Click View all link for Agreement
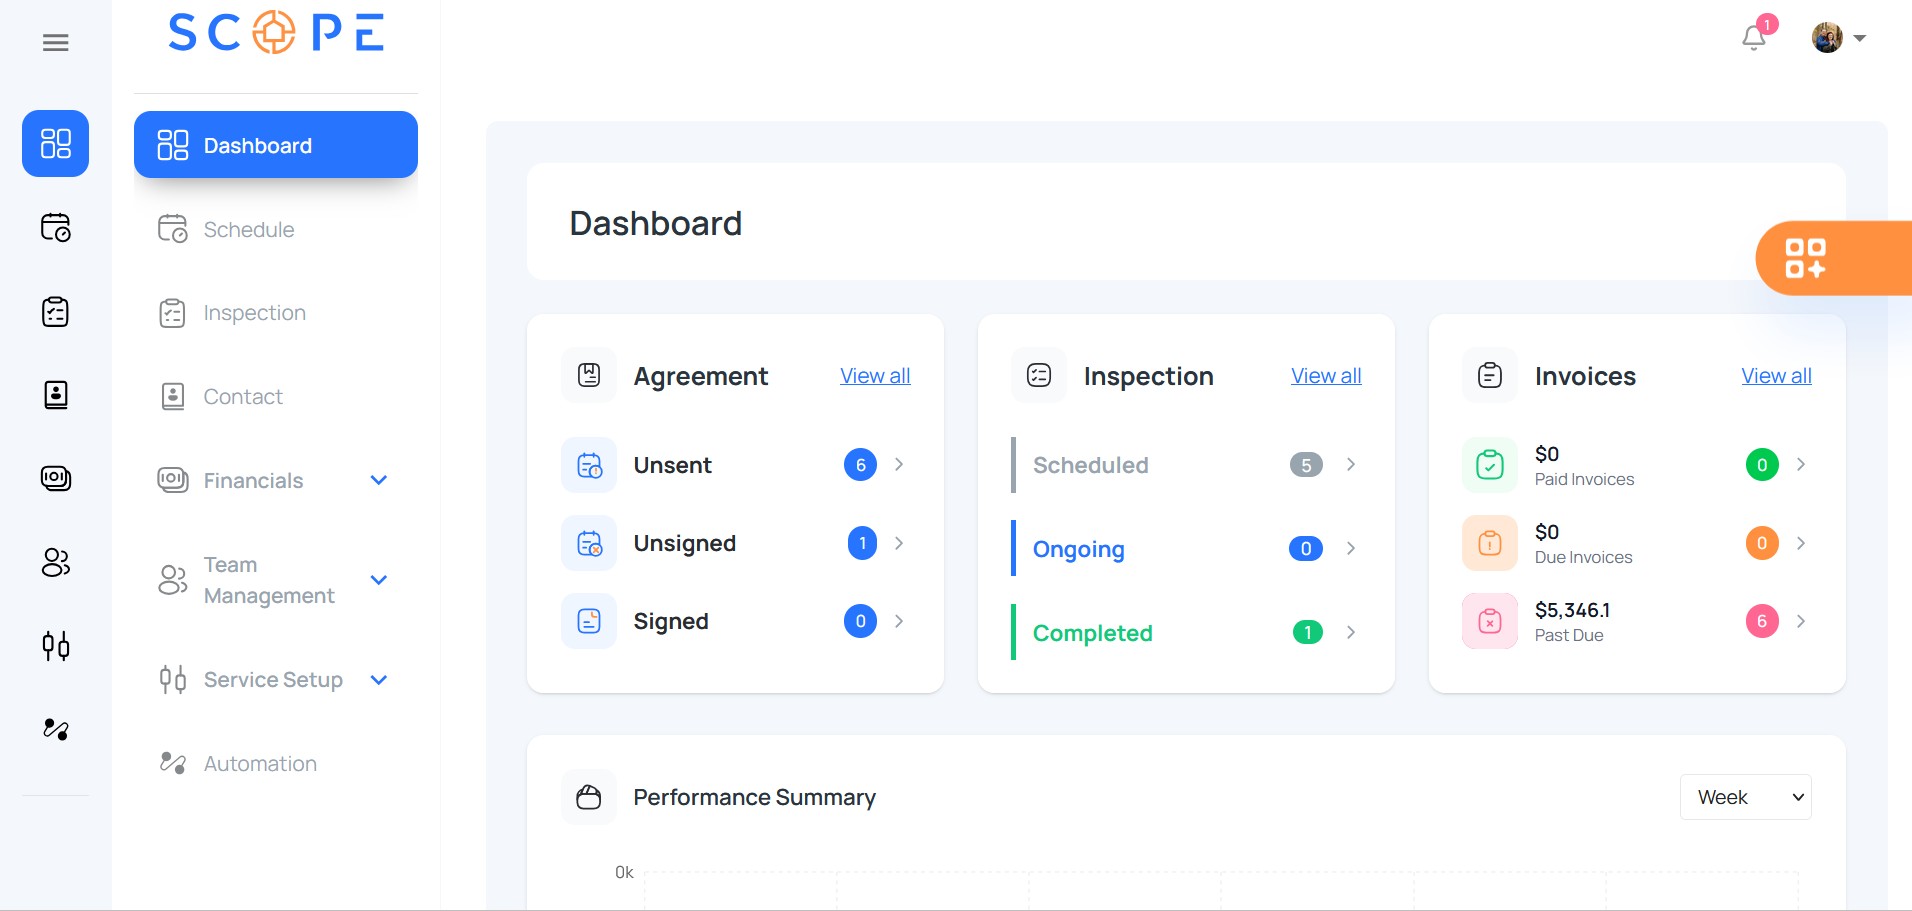Image resolution: width=1912 pixels, height=911 pixels. coord(875,376)
